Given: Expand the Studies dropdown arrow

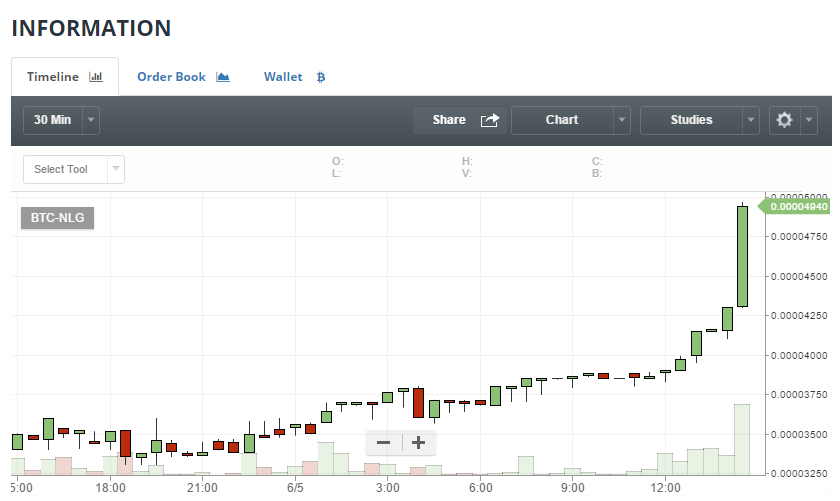Looking at the screenshot, I should tap(751, 120).
